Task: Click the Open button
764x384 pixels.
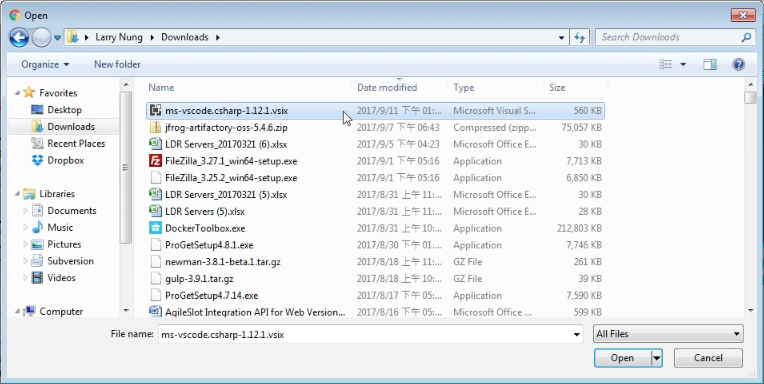Action: pyautogui.click(x=622, y=358)
